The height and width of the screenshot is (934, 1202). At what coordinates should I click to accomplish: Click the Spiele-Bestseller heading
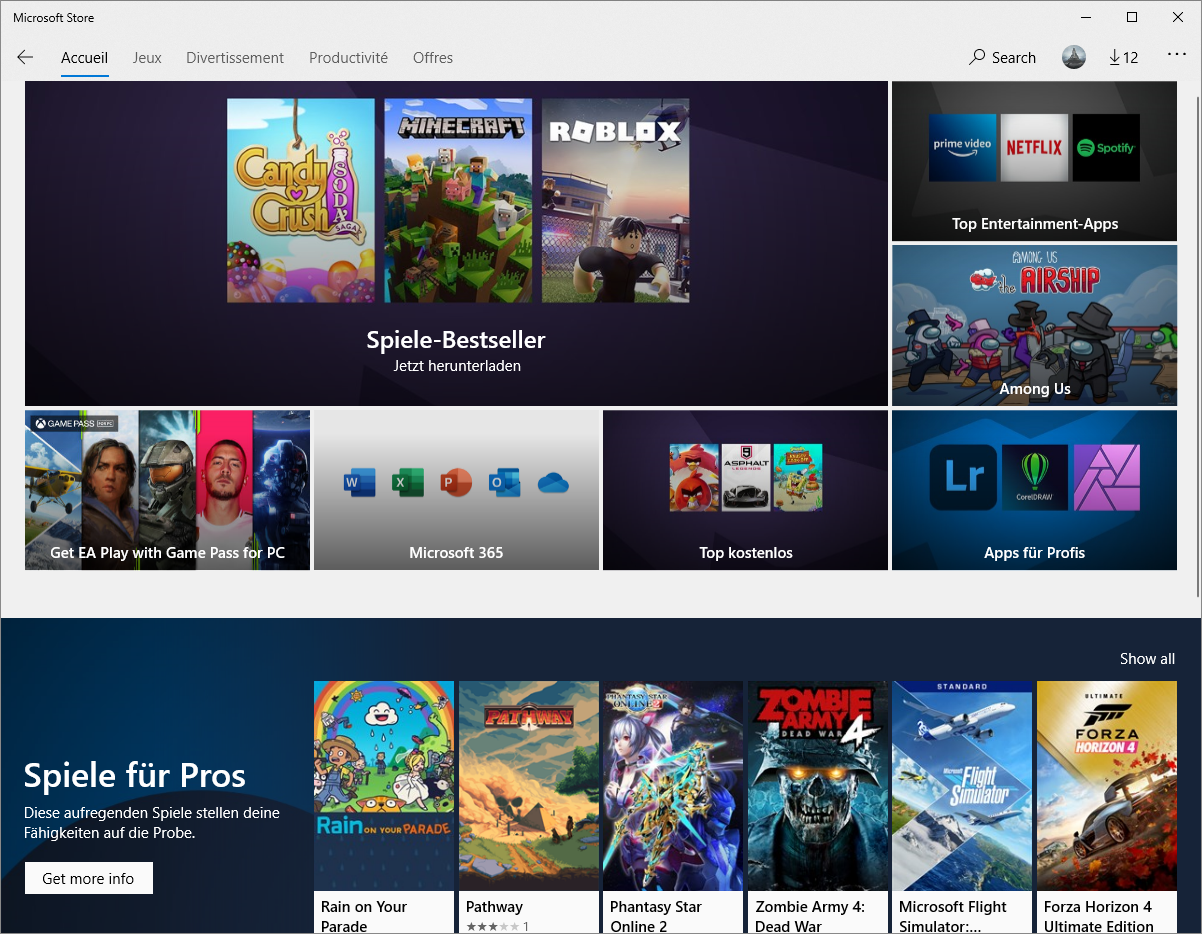pos(456,340)
